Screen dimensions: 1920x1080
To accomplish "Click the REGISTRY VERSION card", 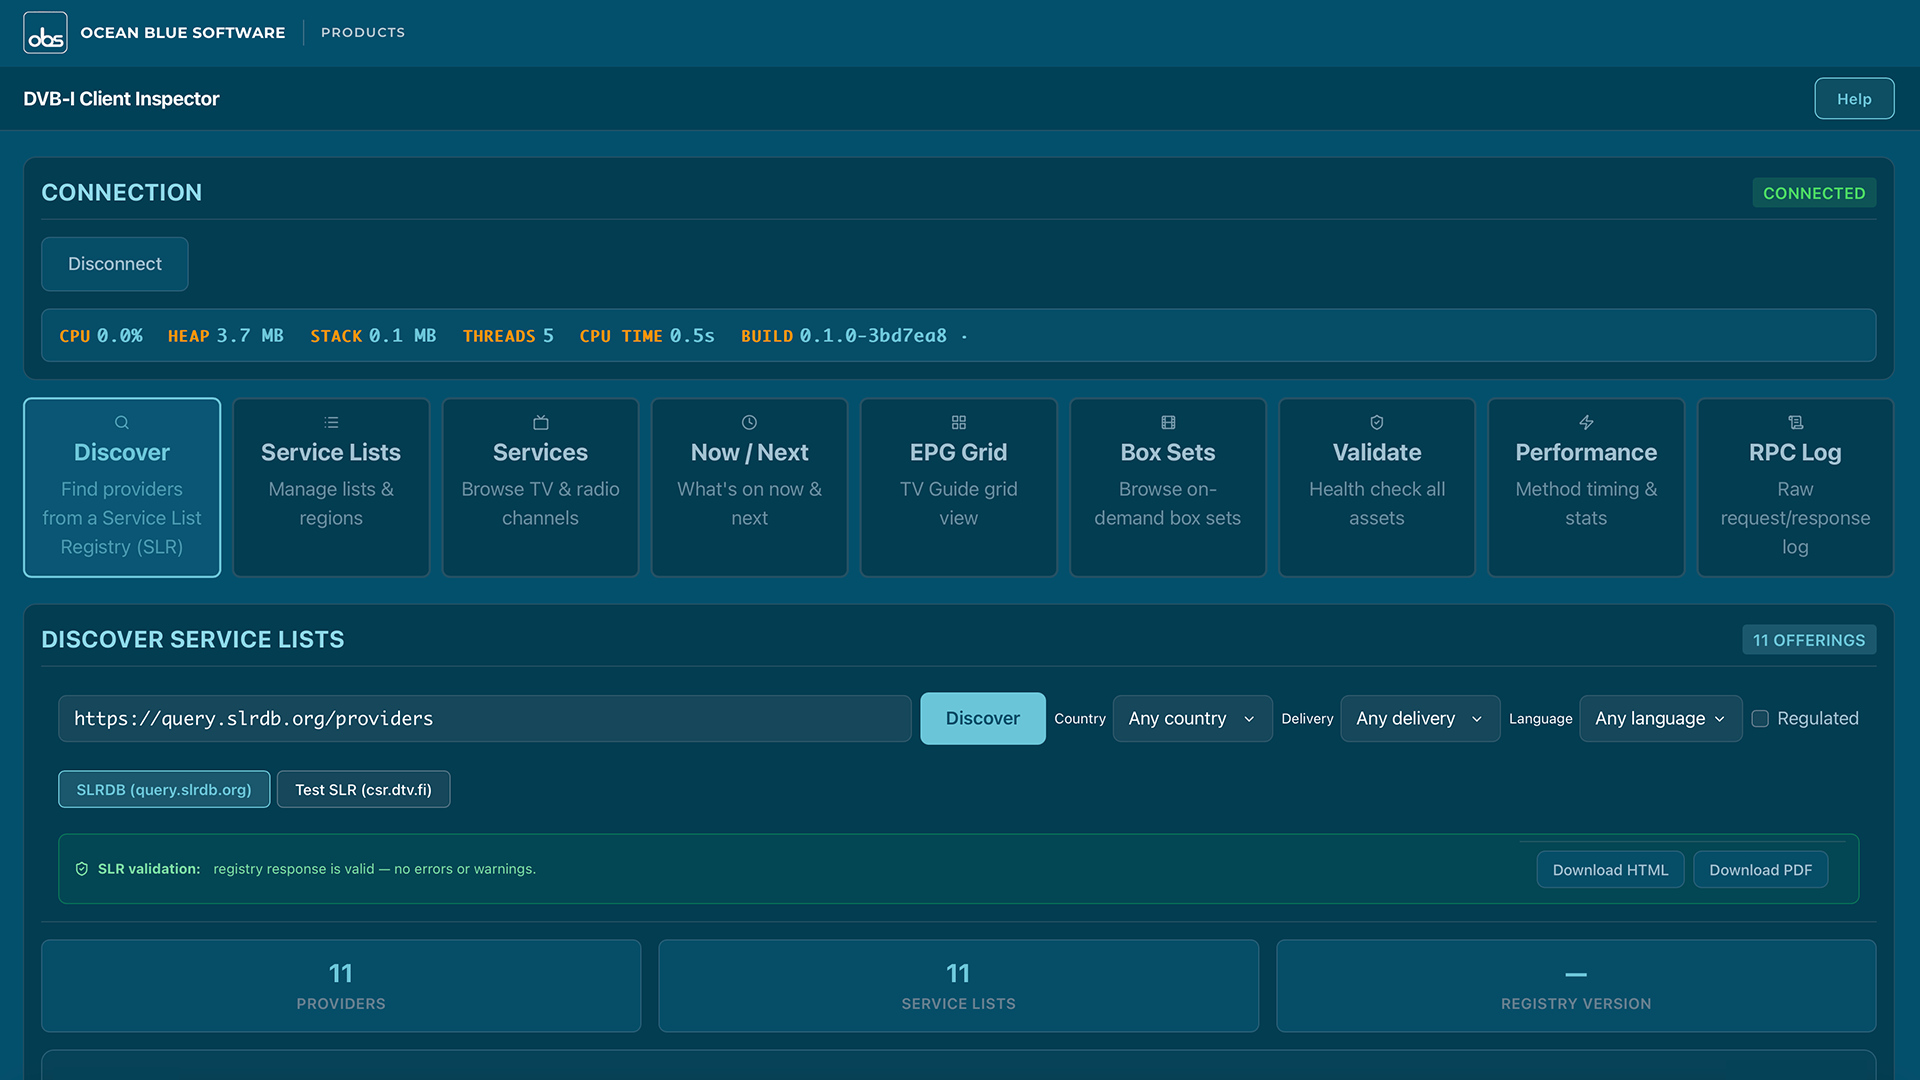I will pyautogui.click(x=1576, y=986).
